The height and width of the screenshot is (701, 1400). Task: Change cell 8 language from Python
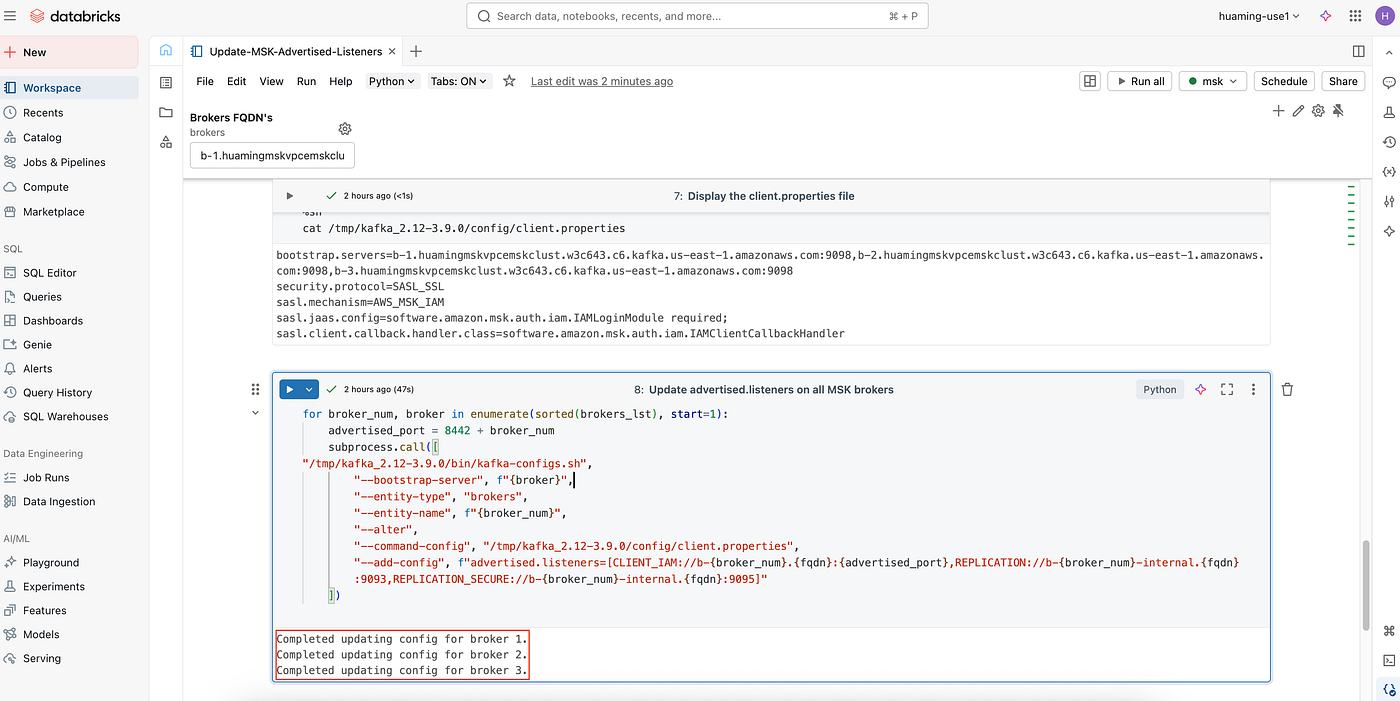click(x=1160, y=389)
